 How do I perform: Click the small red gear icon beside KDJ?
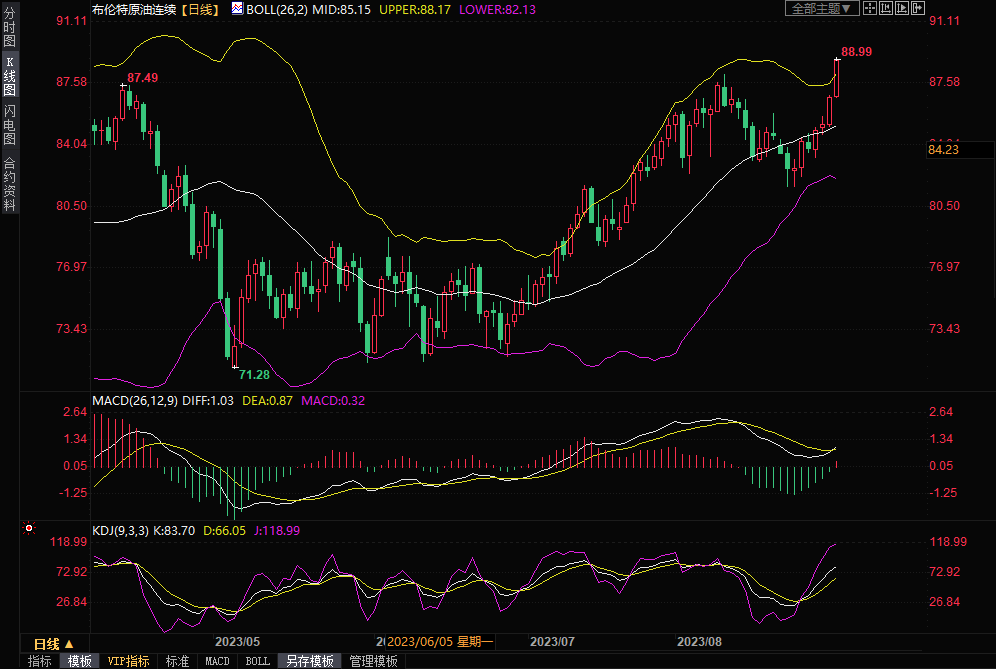(x=28, y=528)
